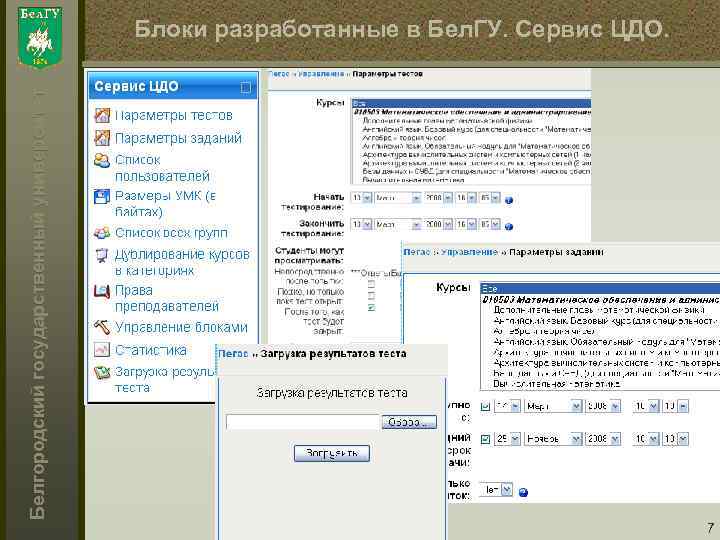
Task: Open the Параметры заданий link
Action: tap(178, 138)
